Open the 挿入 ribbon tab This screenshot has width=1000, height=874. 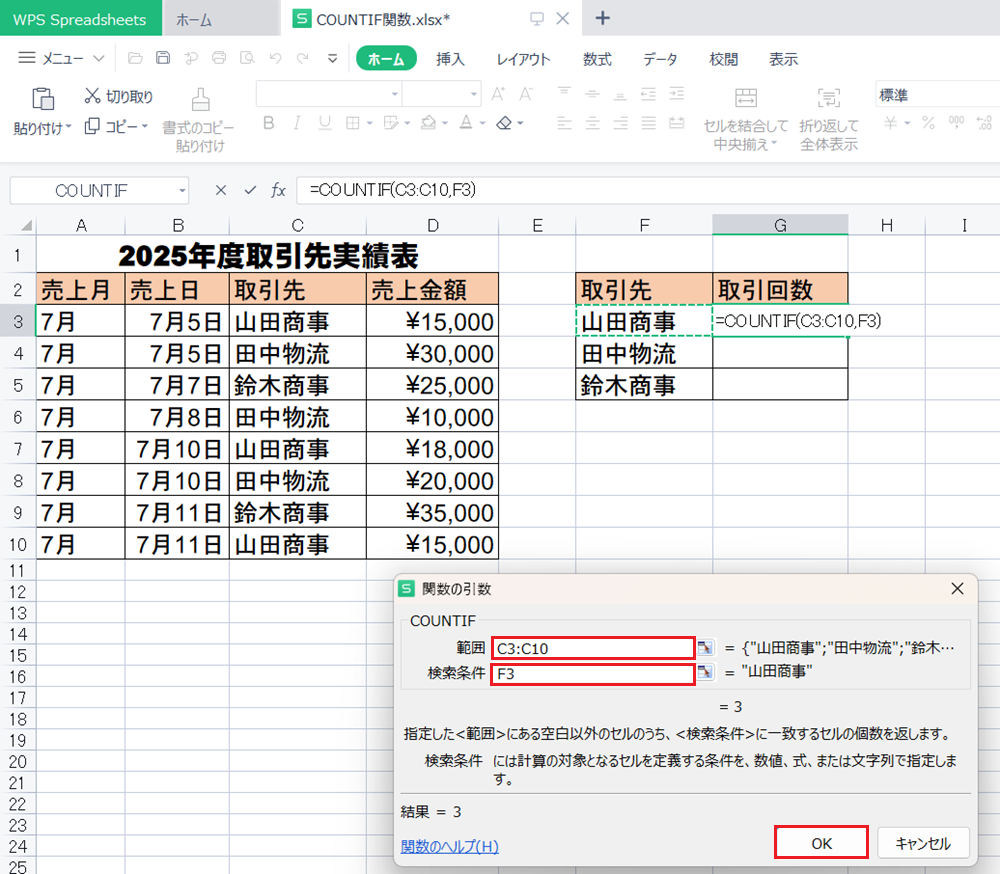click(450, 59)
